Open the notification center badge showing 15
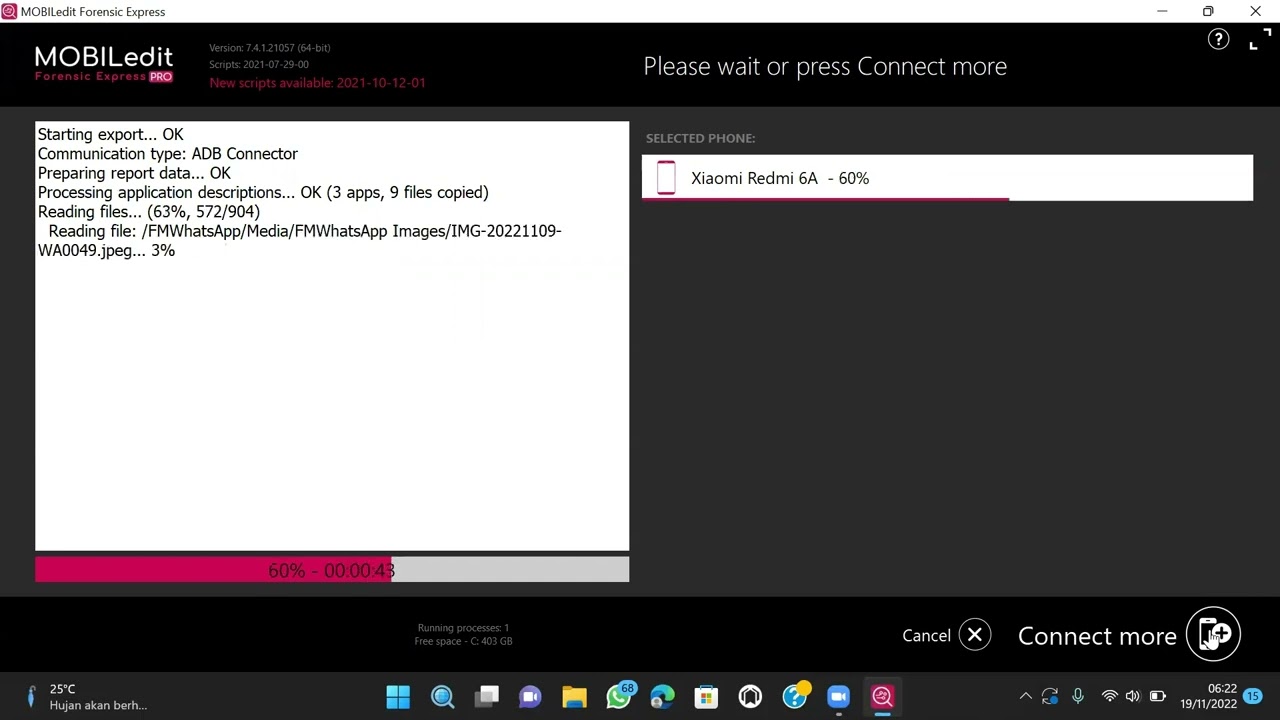 (1253, 696)
